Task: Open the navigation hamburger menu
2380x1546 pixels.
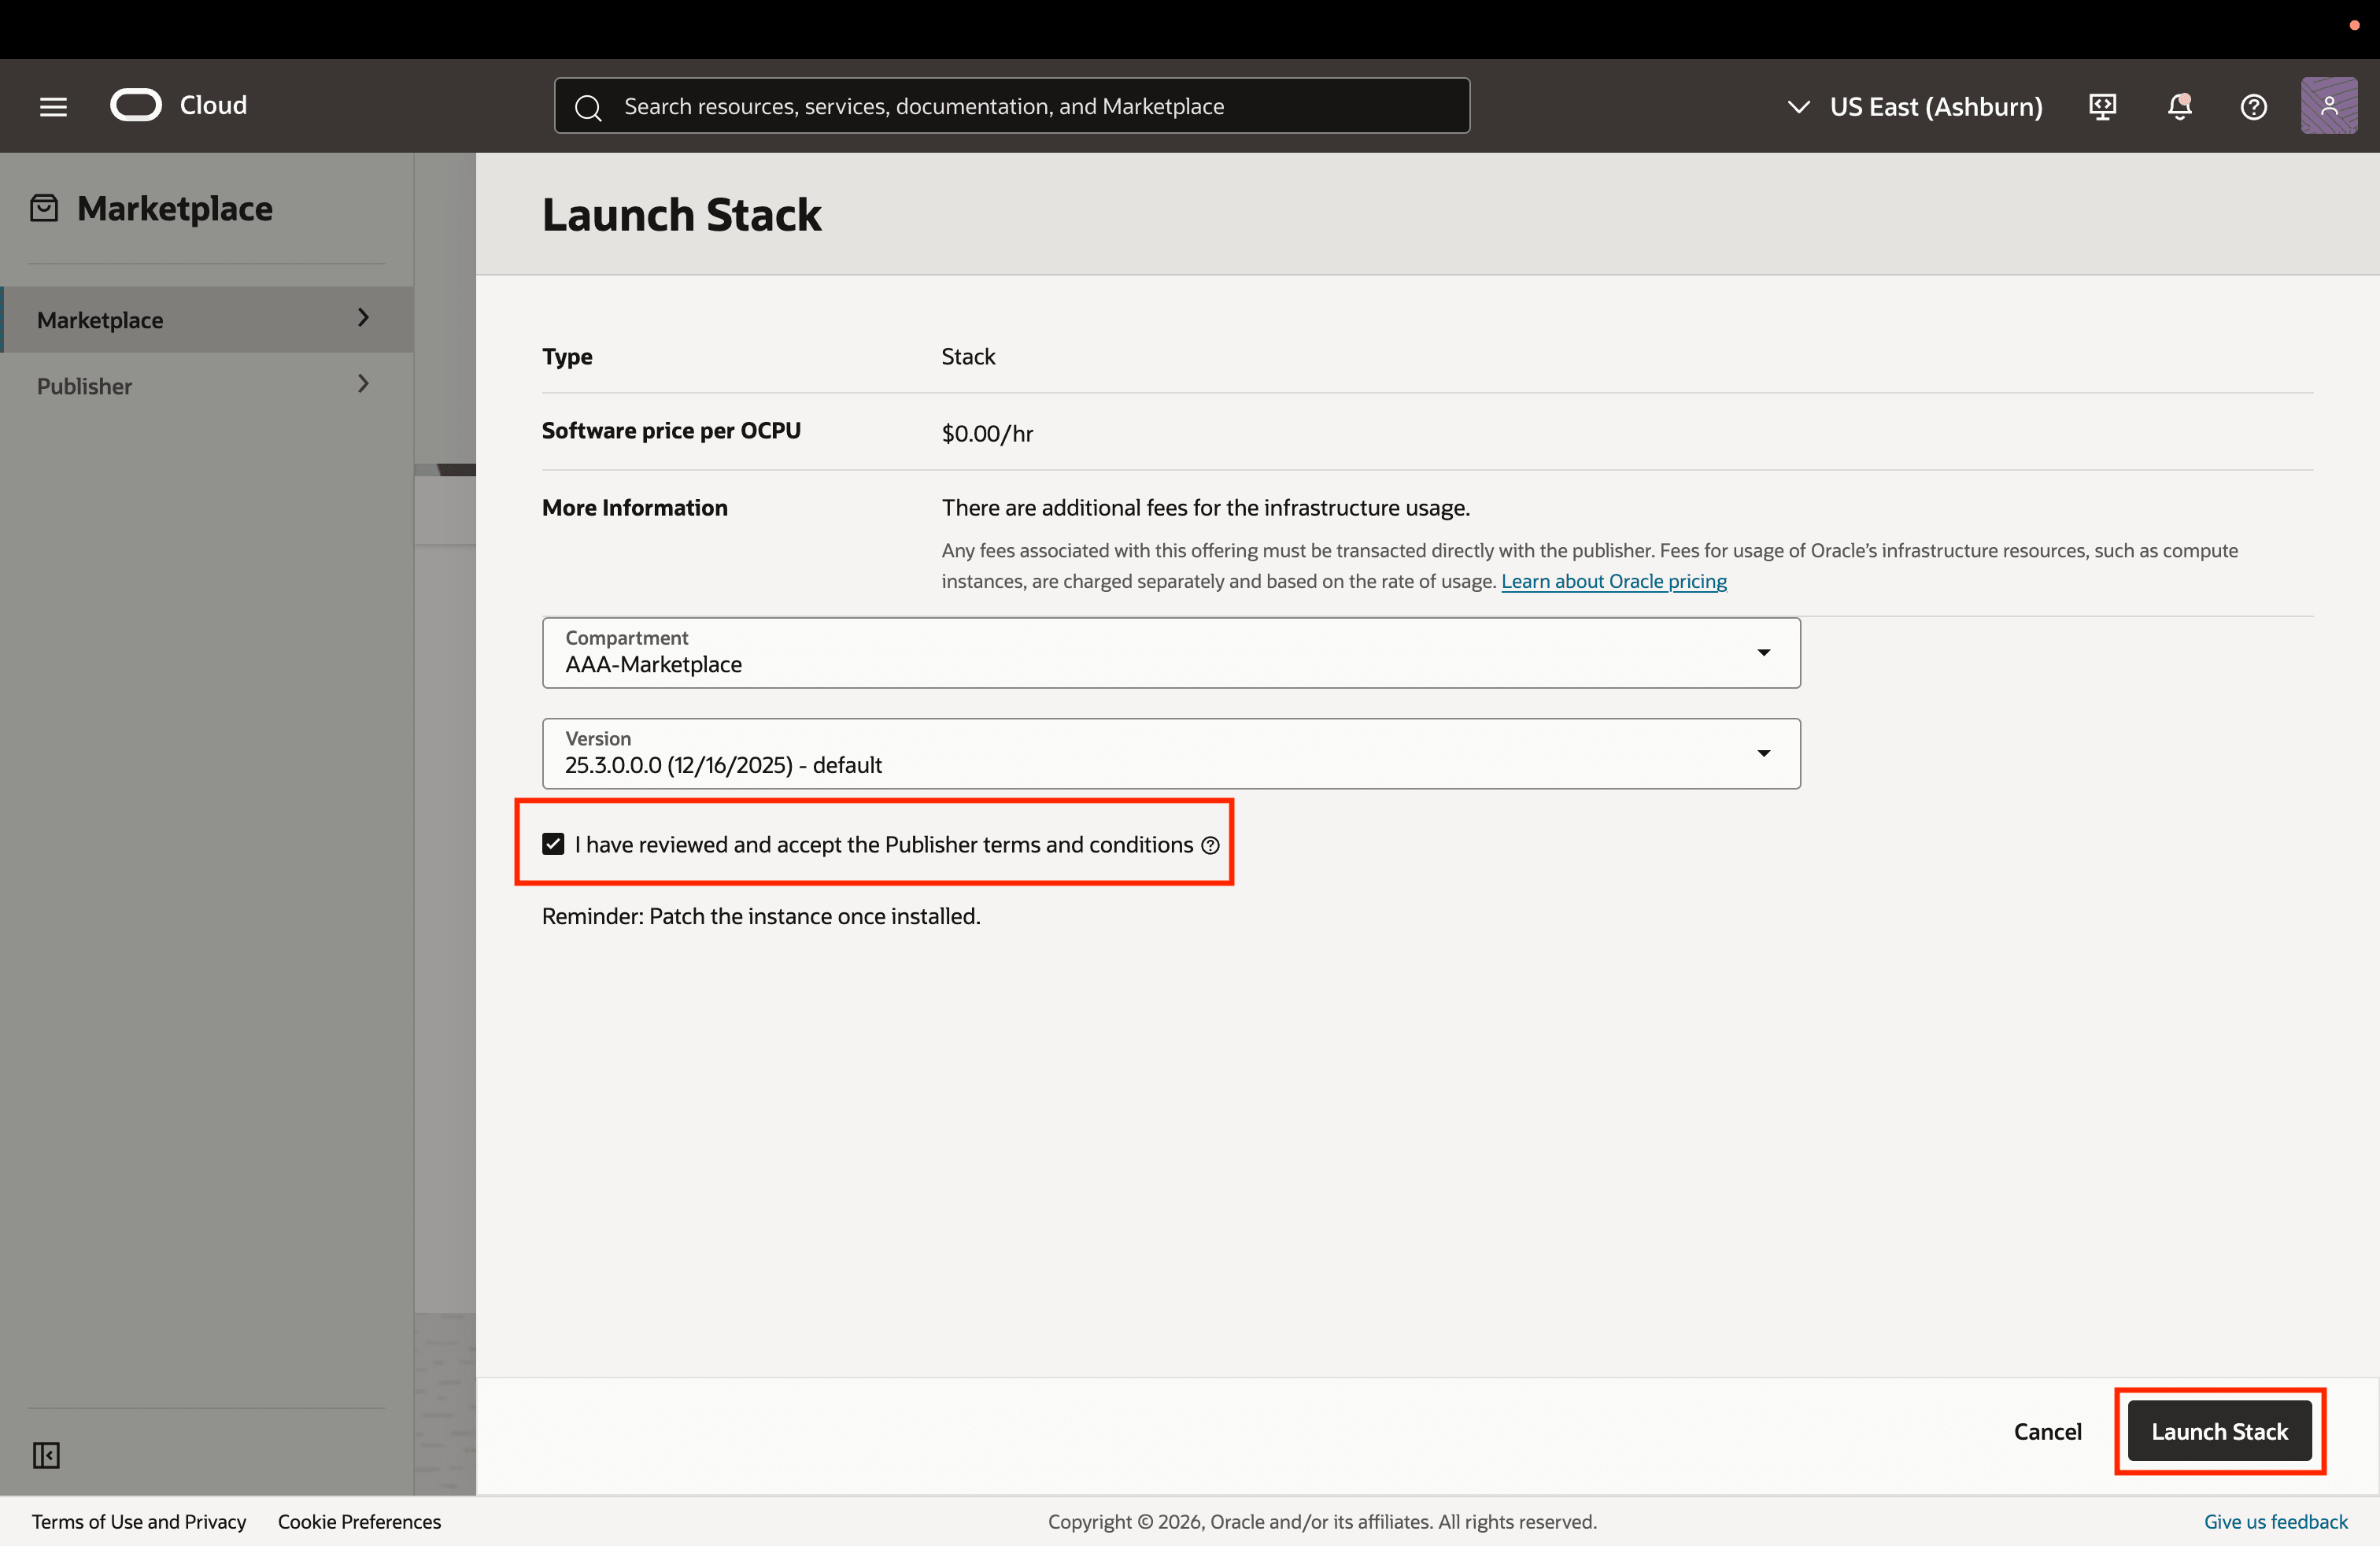Action: point(52,106)
